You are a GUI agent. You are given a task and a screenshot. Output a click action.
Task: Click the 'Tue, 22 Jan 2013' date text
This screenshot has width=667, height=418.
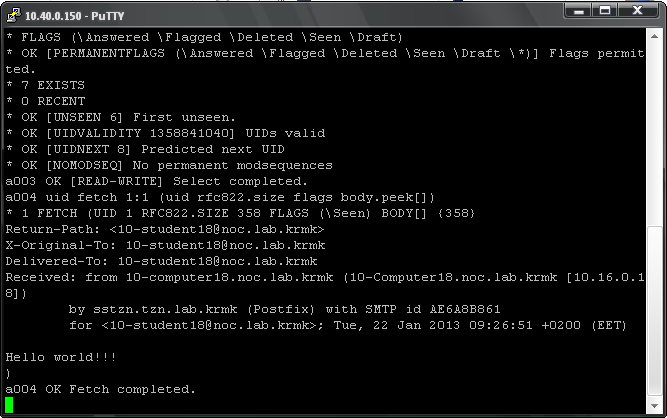[396, 325]
